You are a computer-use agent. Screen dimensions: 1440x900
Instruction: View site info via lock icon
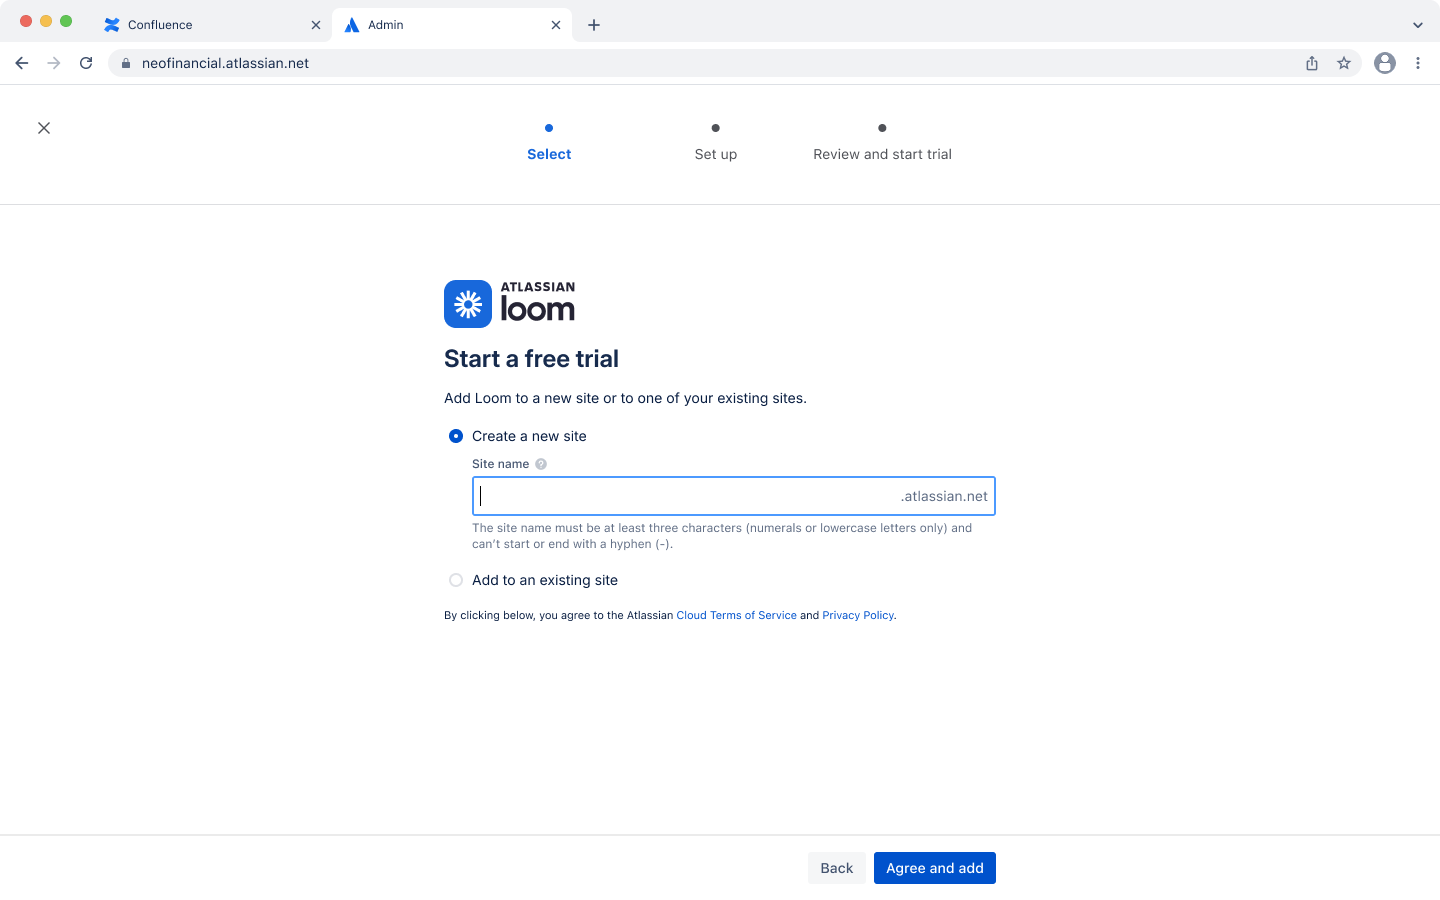point(126,63)
